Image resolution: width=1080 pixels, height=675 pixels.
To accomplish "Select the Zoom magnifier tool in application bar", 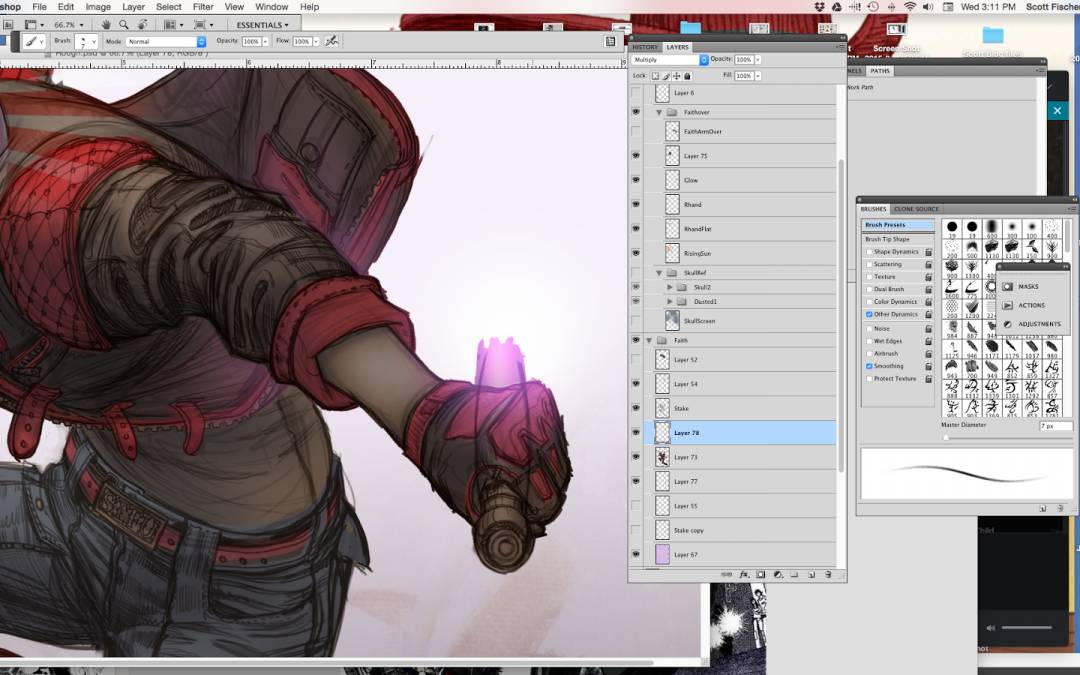I will pyautogui.click(x=124, y=25).
